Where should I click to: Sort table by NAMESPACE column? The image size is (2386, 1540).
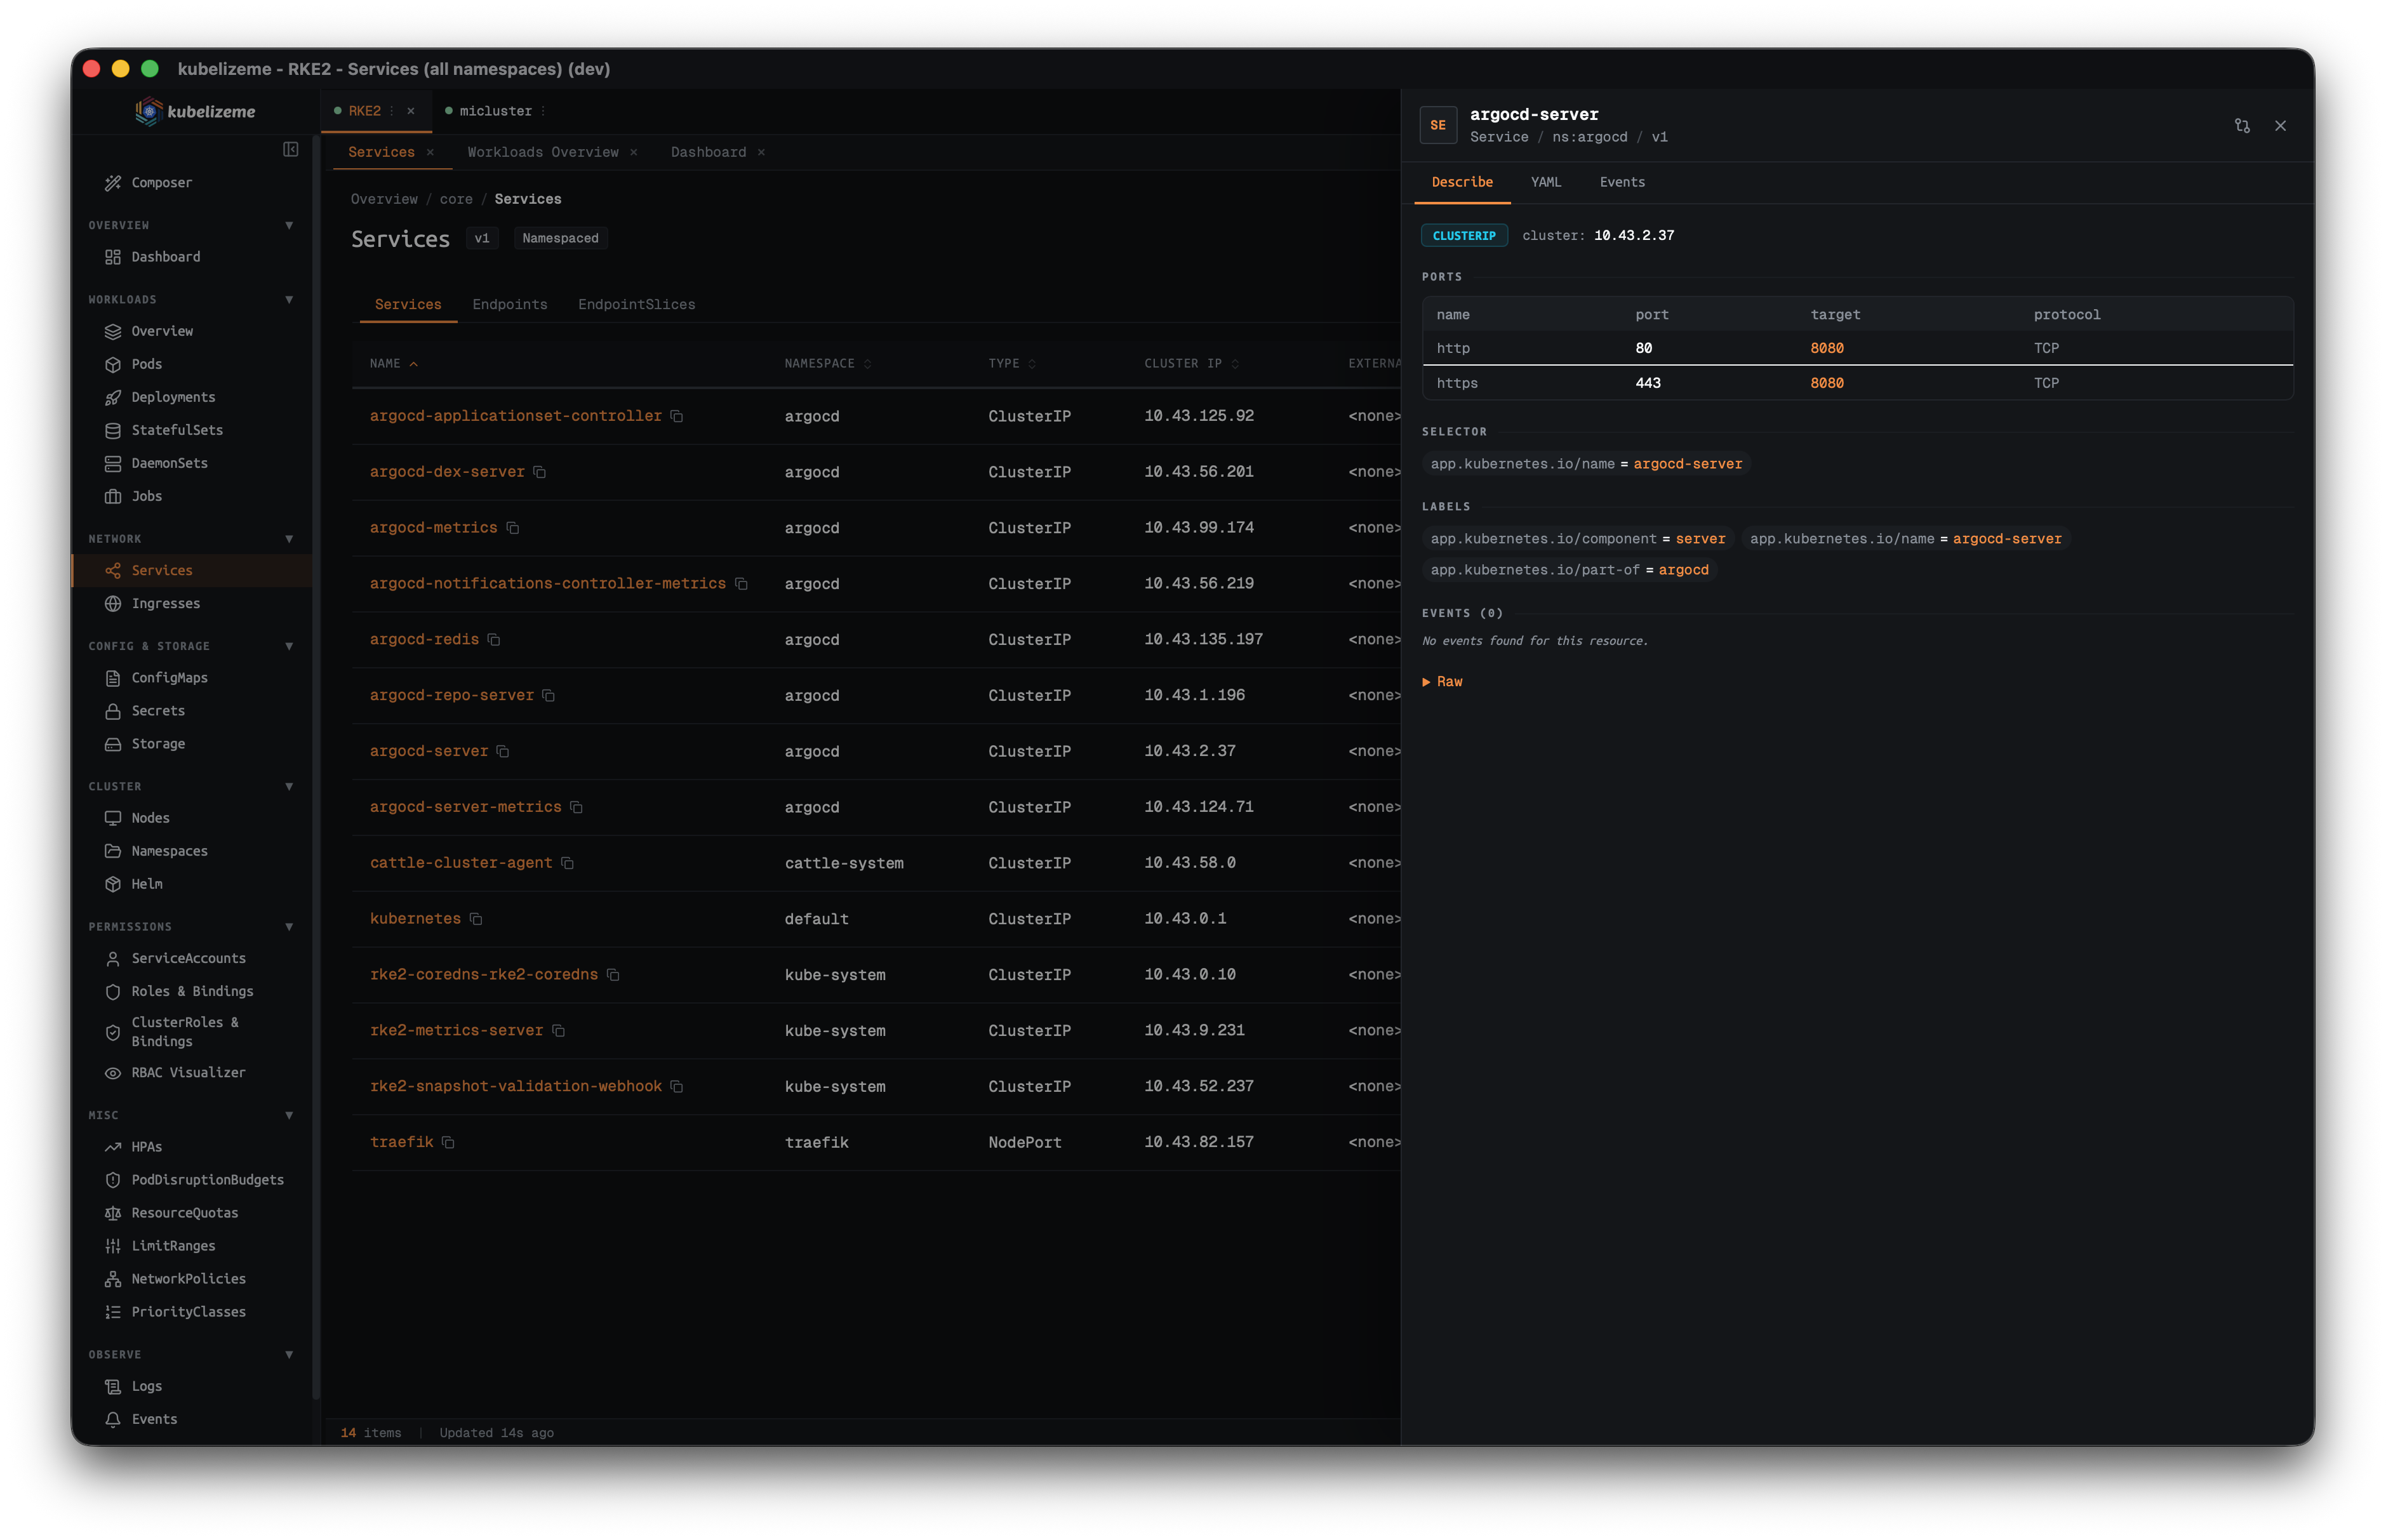828,364
